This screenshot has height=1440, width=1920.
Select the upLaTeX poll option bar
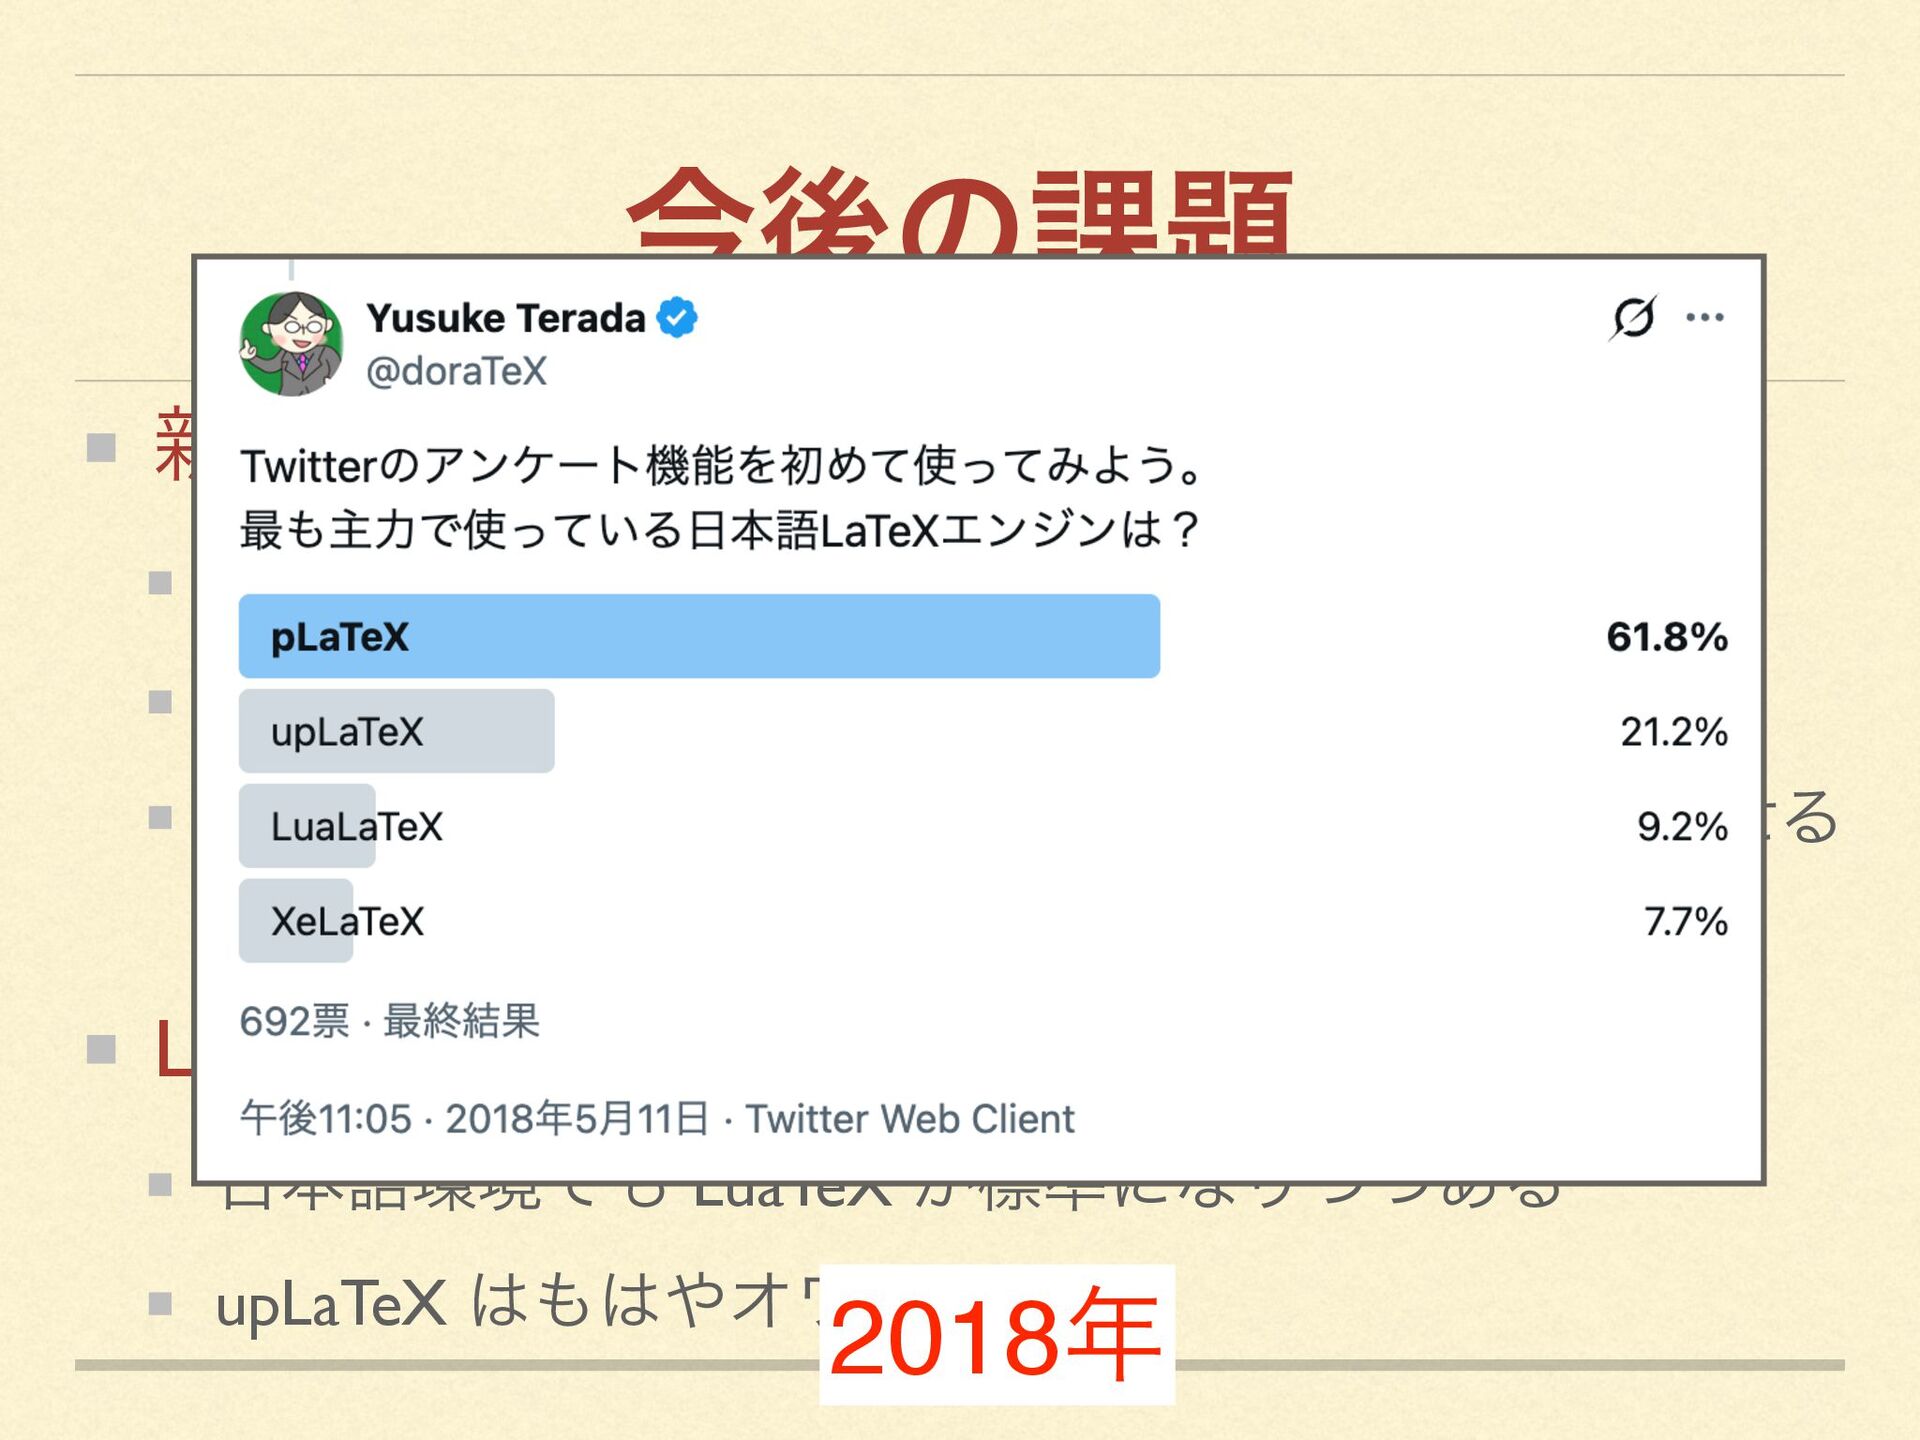[x=396, y=731]
